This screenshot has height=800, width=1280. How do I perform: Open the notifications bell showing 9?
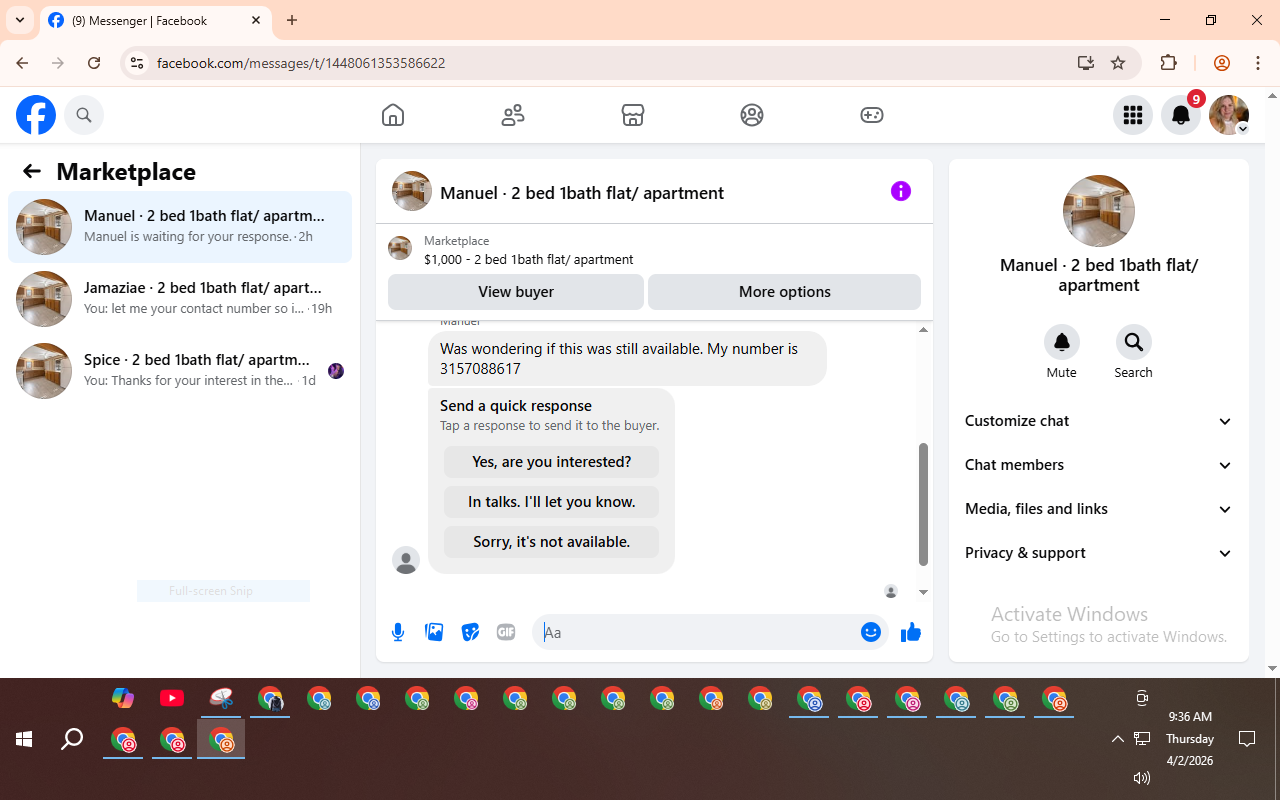pyautogui.click(x=1181, y=115)
